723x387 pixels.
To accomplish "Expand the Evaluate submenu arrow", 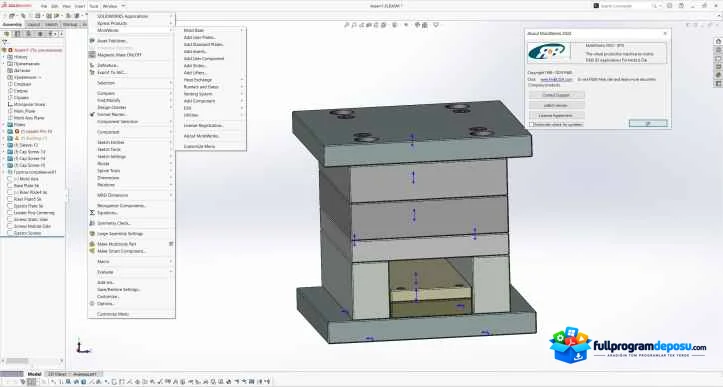I will pyautogui.click(x=171, y=272).
